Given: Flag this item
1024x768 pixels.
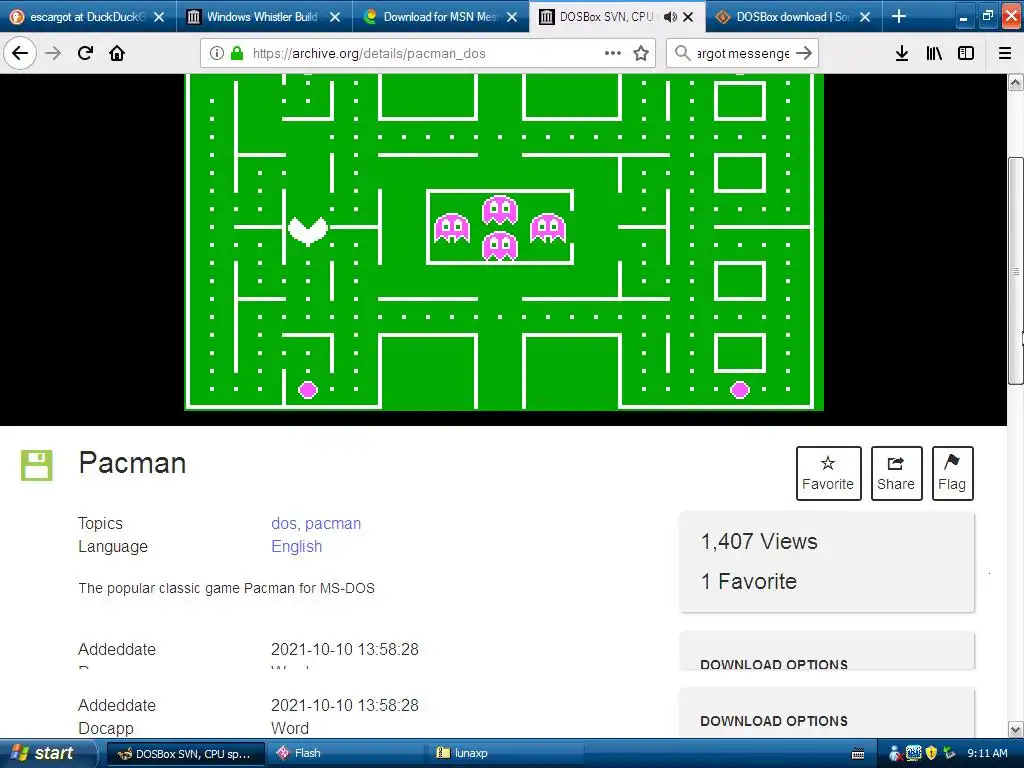Looking at the screenshot, I should [952, 473].
